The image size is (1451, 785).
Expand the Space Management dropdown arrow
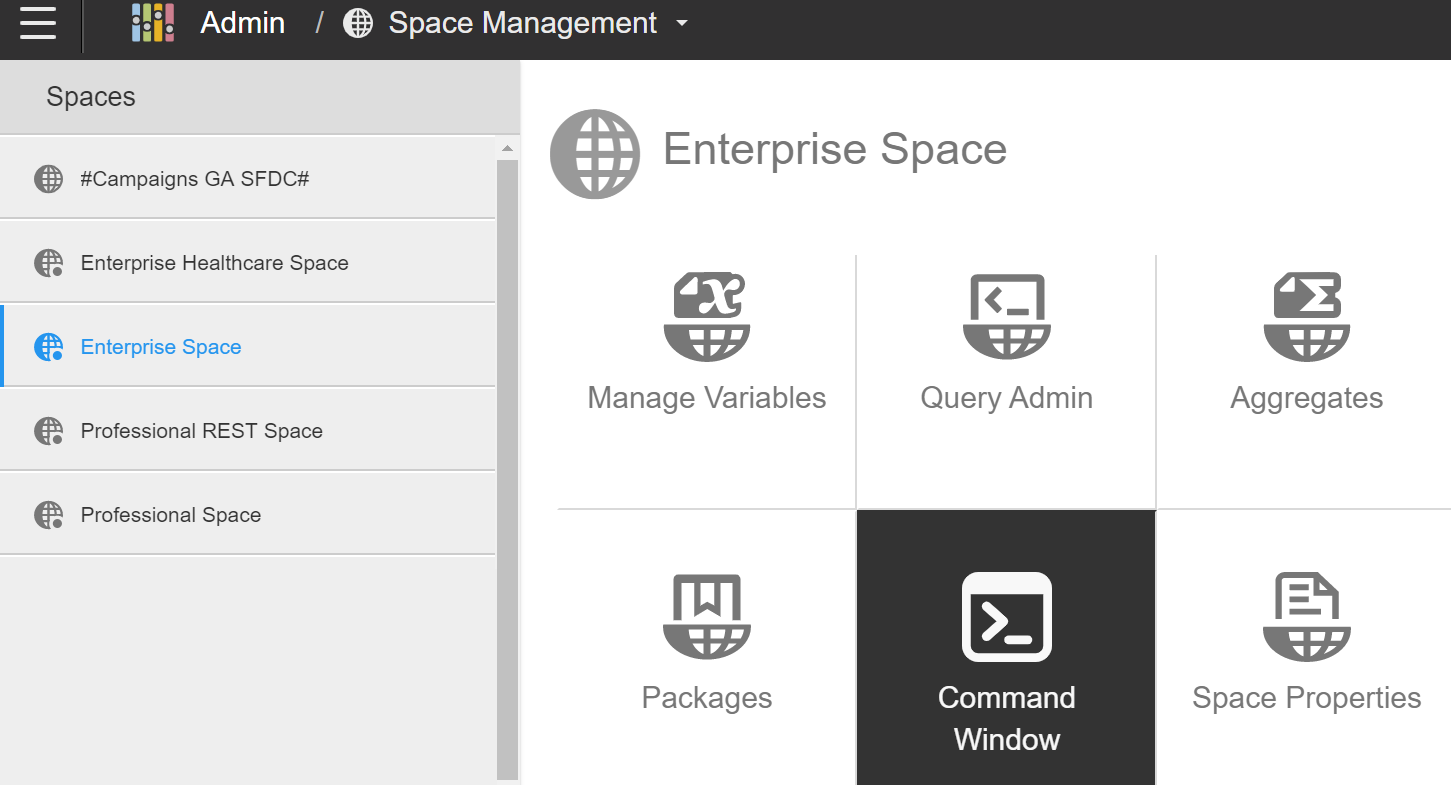click(682, 23)
